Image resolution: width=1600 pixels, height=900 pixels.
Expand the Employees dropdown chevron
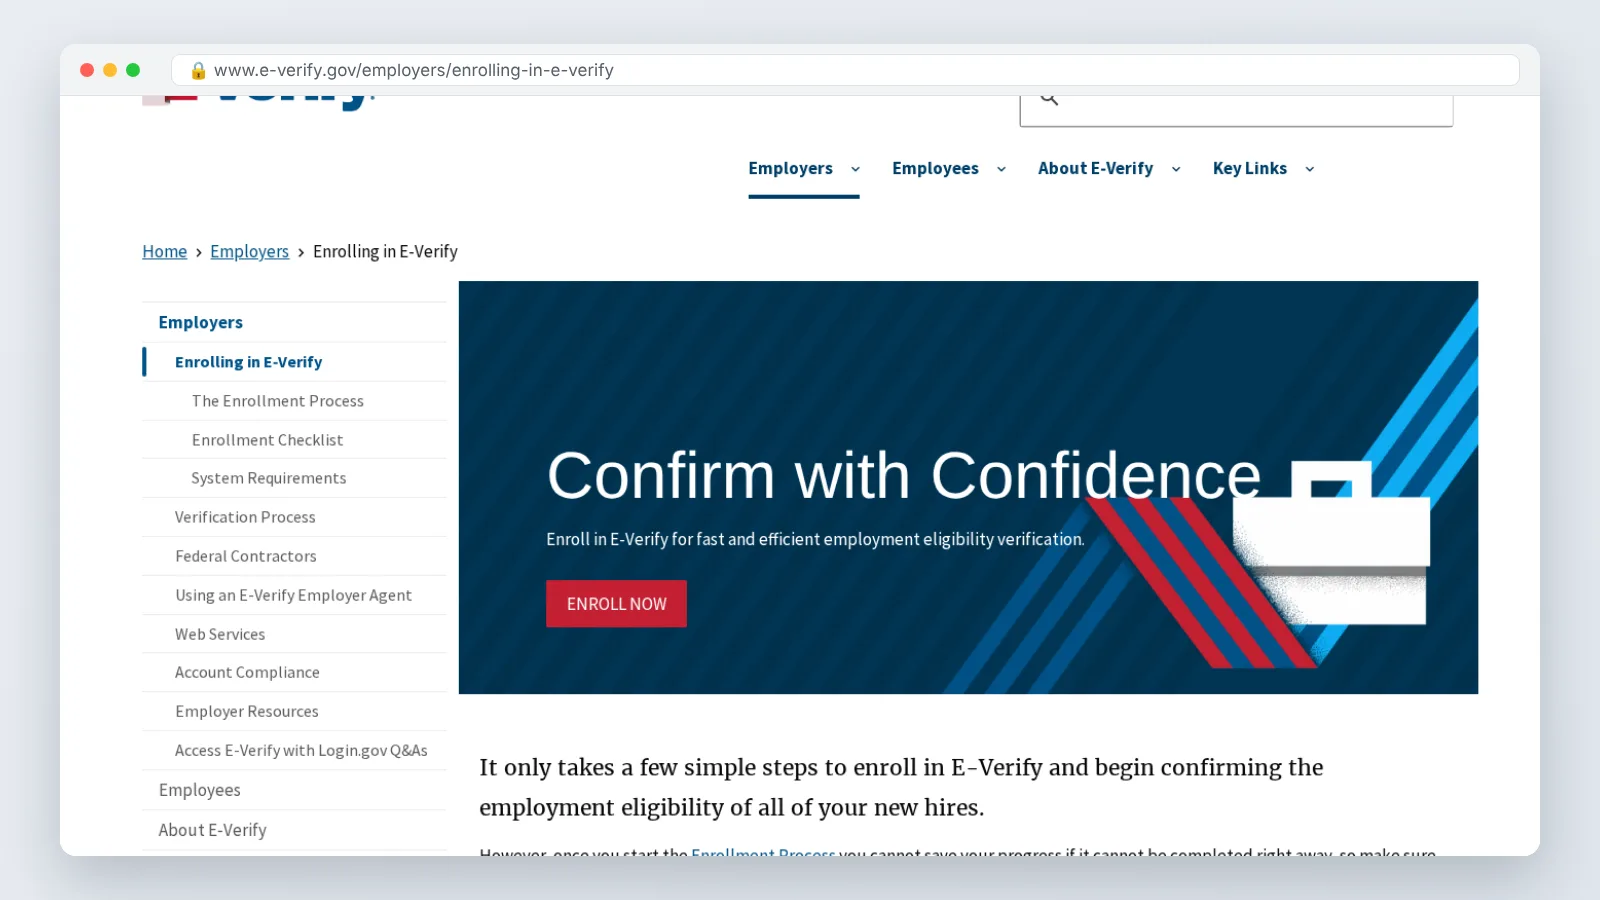coord(1001,169)
